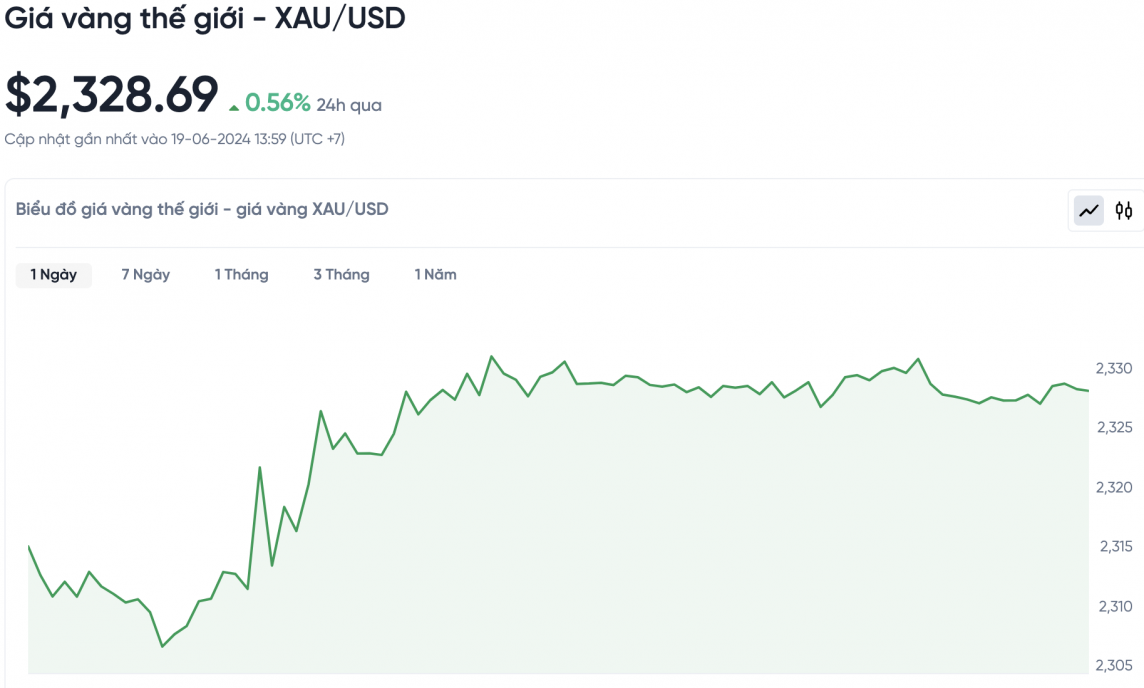
Task: Select the 7 Ngày time range tab
Action: pyautogui.click(x=146, y=275)
